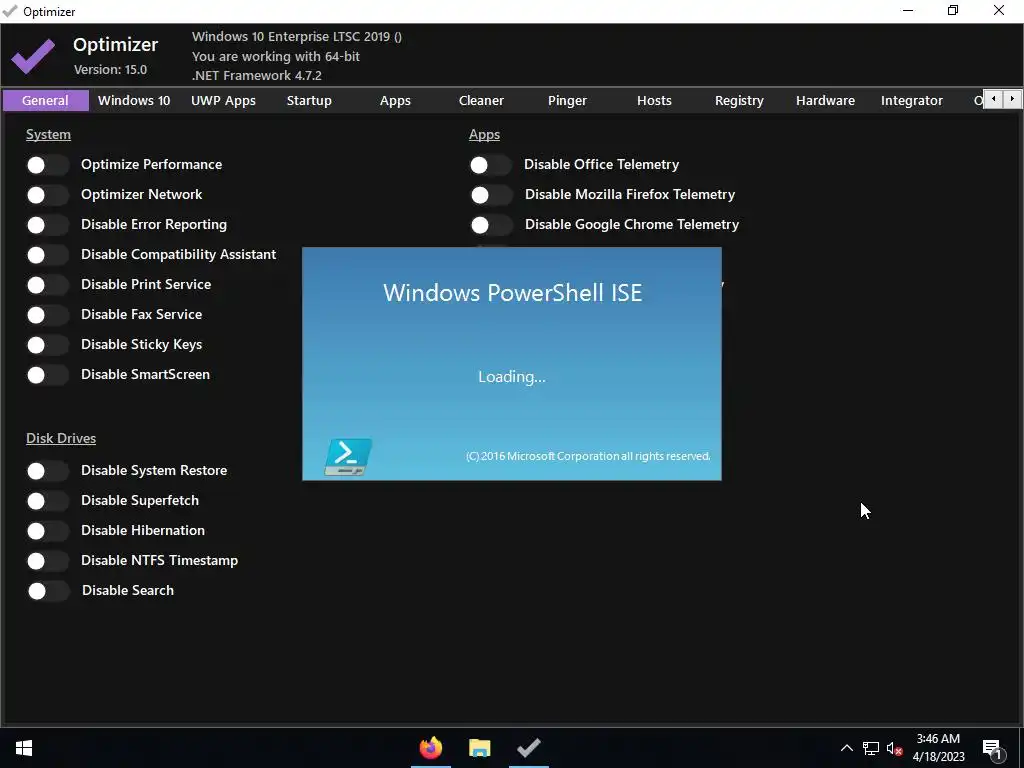The height and width of the screenshot is (768, 1024).
Task: Toggle Disable Superfetch switch
Action: [x=48, y=501]
